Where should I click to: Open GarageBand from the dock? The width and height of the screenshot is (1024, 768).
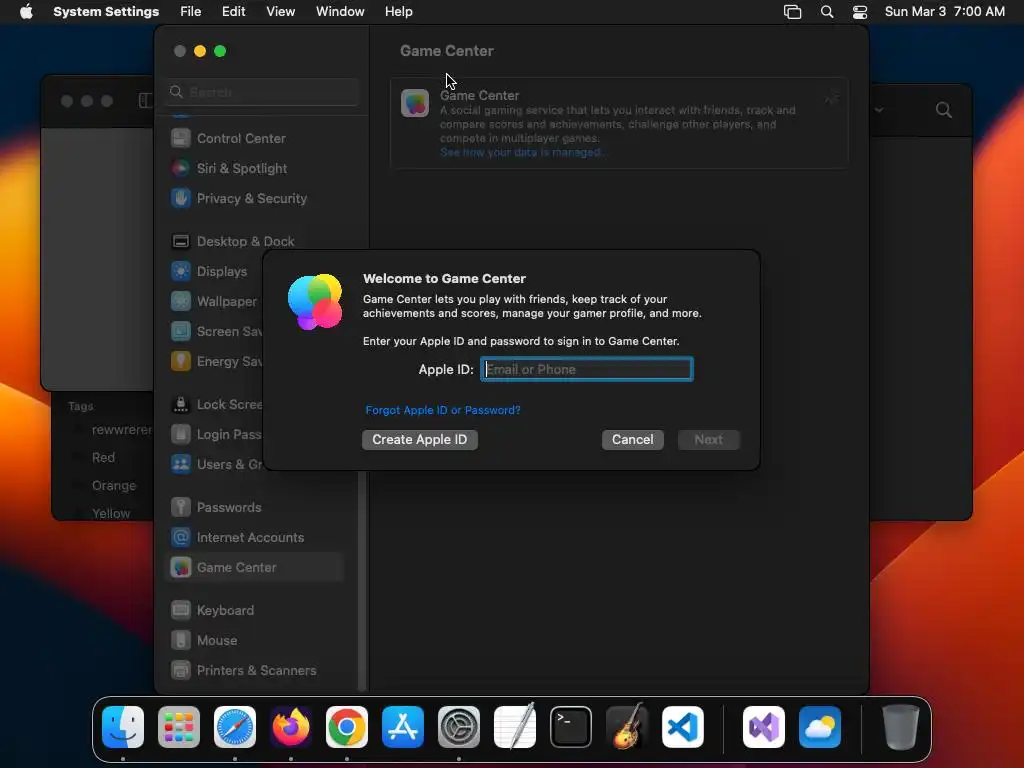(627, 727)
